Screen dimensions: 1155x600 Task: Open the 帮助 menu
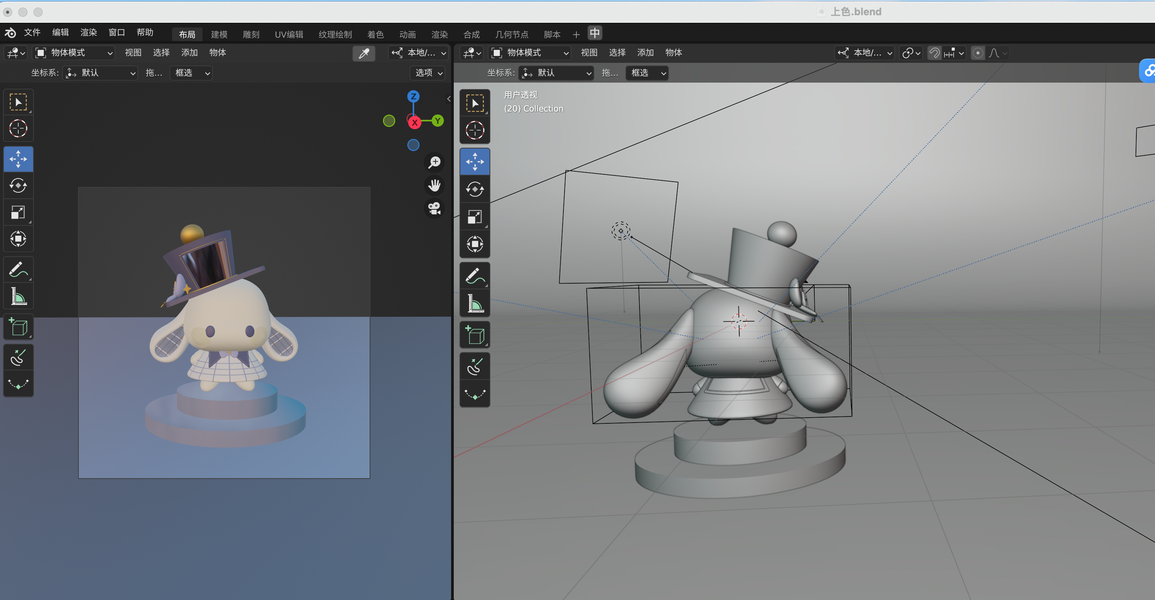[145, 32]
